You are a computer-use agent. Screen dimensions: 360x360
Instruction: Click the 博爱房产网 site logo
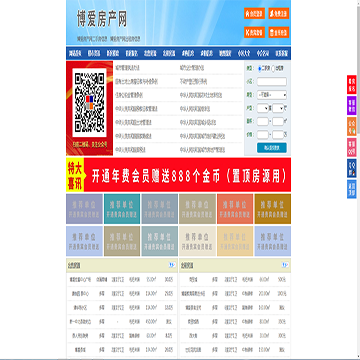[102, 19]
